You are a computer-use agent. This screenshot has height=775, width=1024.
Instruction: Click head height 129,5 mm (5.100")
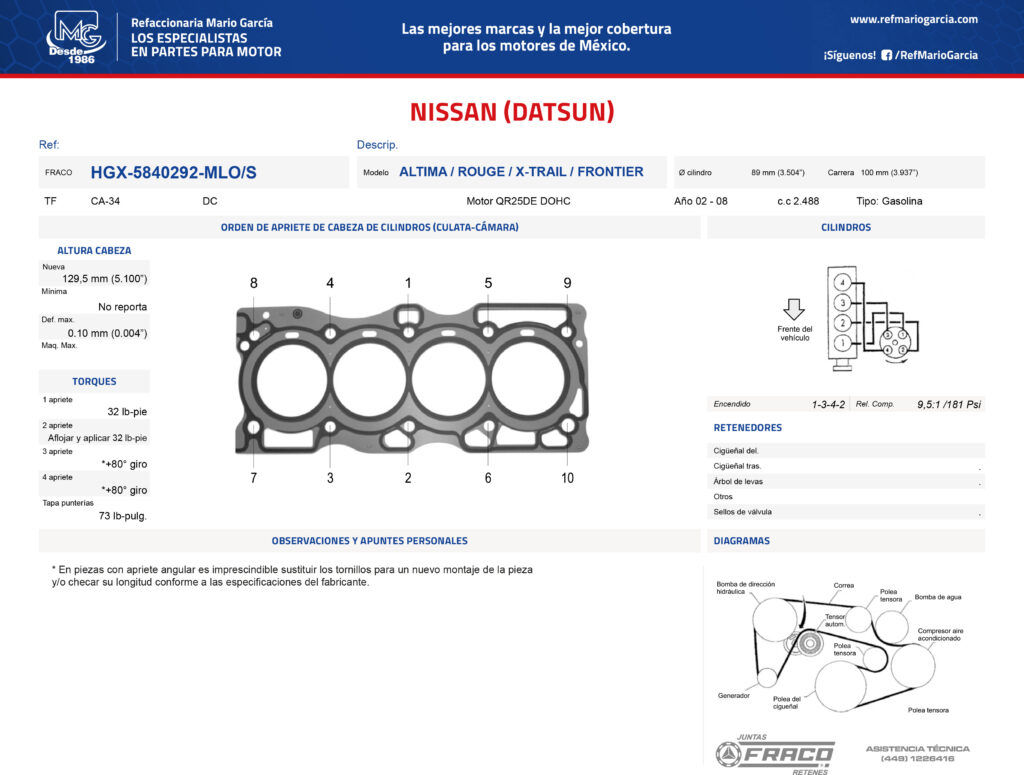click(104, 279)
